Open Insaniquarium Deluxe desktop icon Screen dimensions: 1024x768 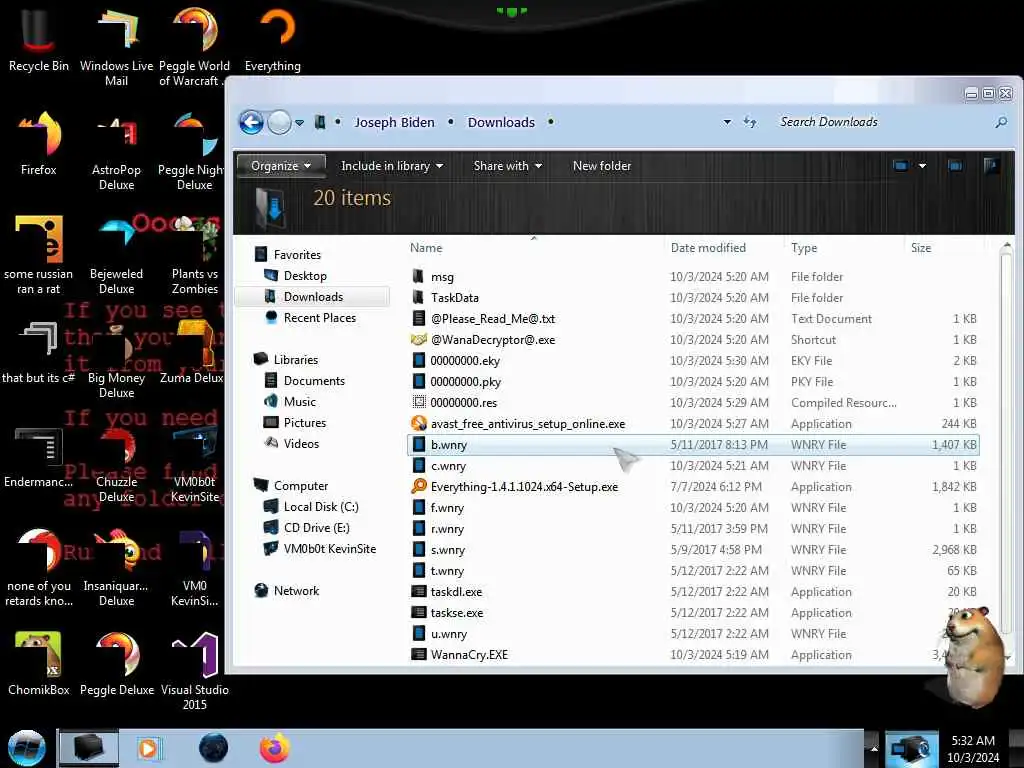coord(116,567)
